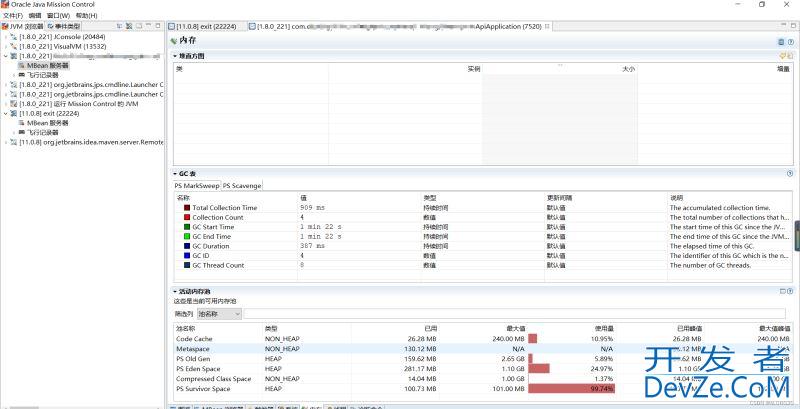Screen dimensions: 800x409
Task: Click JVM browser toolbar new connection icon
Action: pyautogui.click(x=129, y=26)
